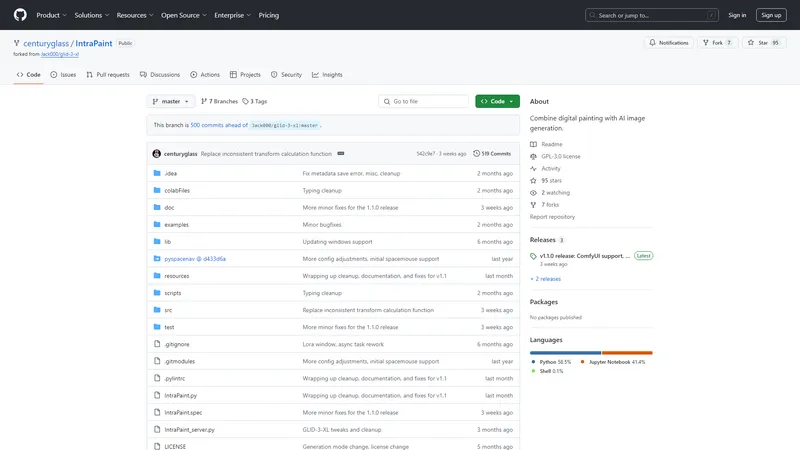800x450 pixels.
Task: Open the Actions tab
Action: [x=205, y=74]
